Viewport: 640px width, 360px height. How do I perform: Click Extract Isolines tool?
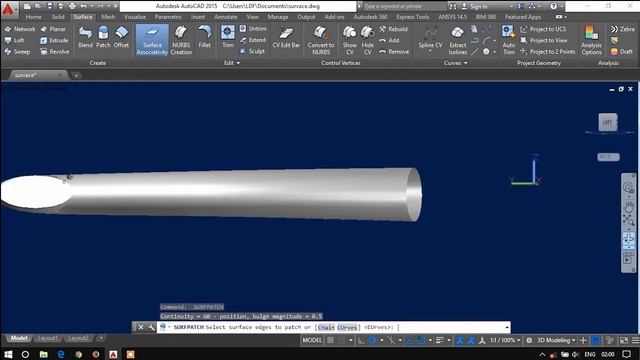click(458, 40)
